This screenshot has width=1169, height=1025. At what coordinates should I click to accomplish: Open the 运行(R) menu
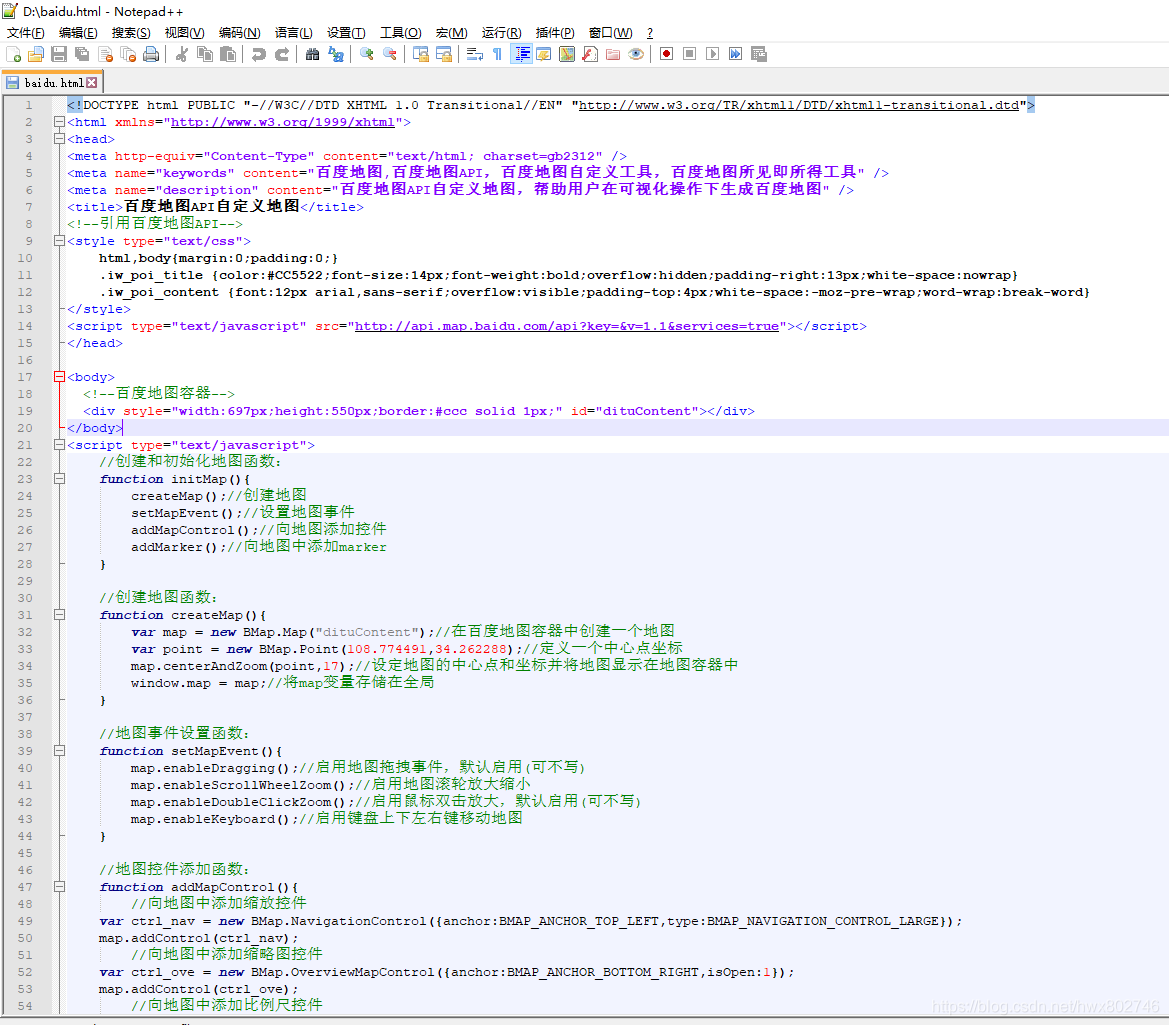pos(501,33)
